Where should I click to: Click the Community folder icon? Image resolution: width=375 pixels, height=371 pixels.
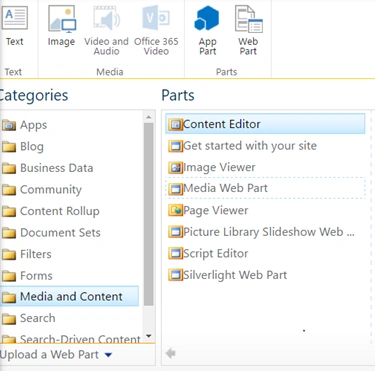[9, 190]
